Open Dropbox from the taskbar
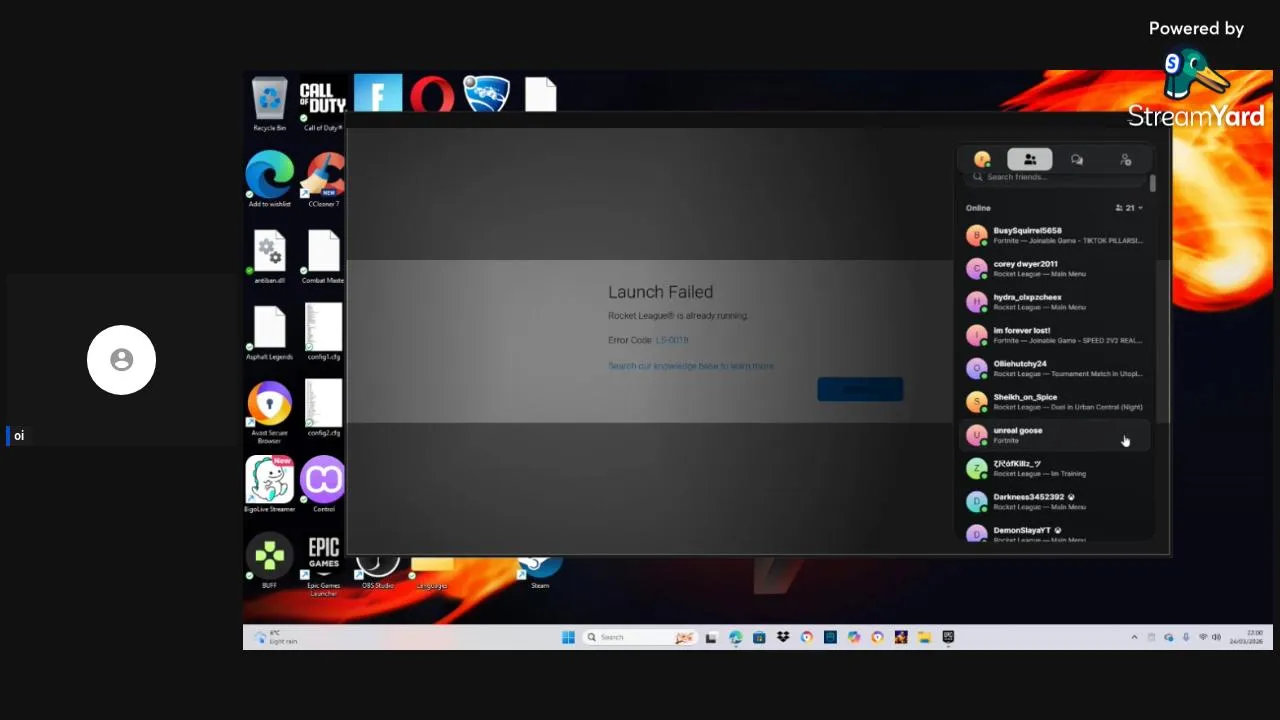 click(x=783, y=637)
